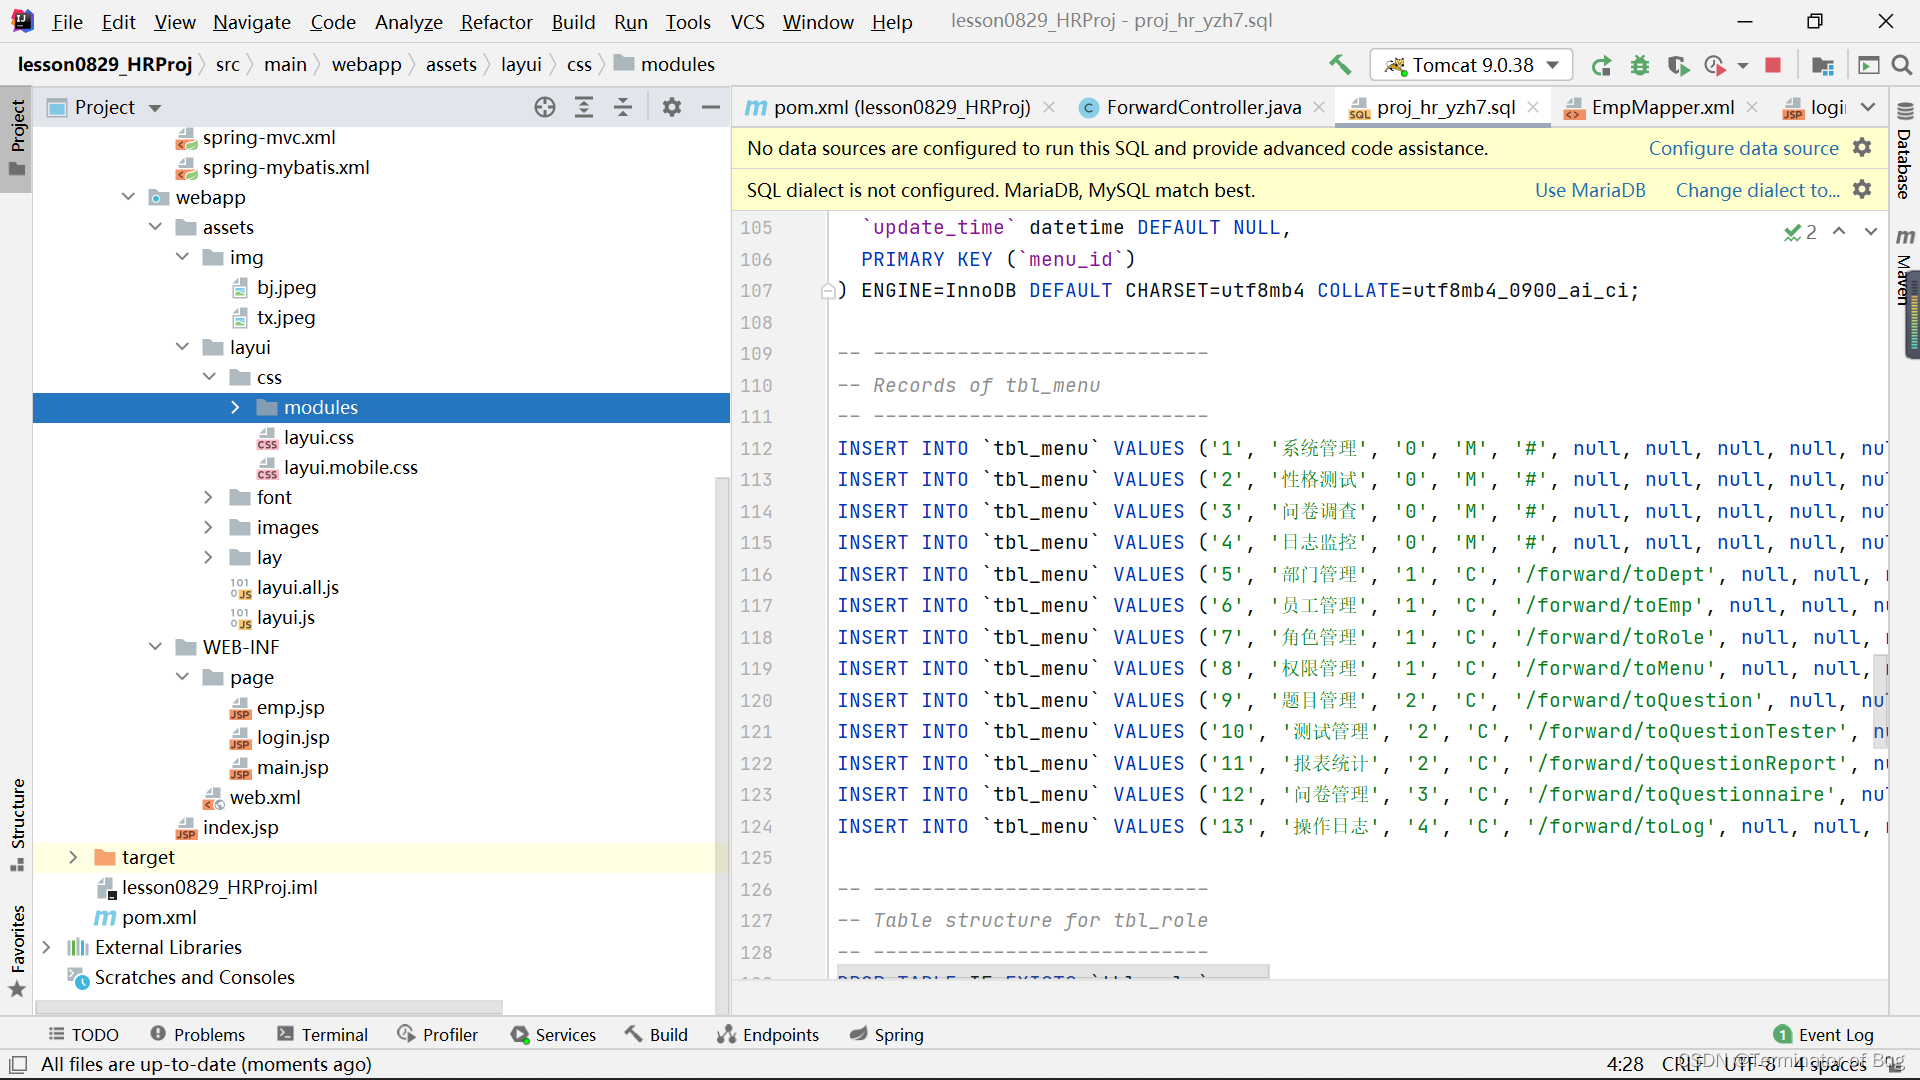1920x1080 pixels.
Task: Expand the 'External Libraries' tree node
Action: pyautogui.click(x=46, y=947)
